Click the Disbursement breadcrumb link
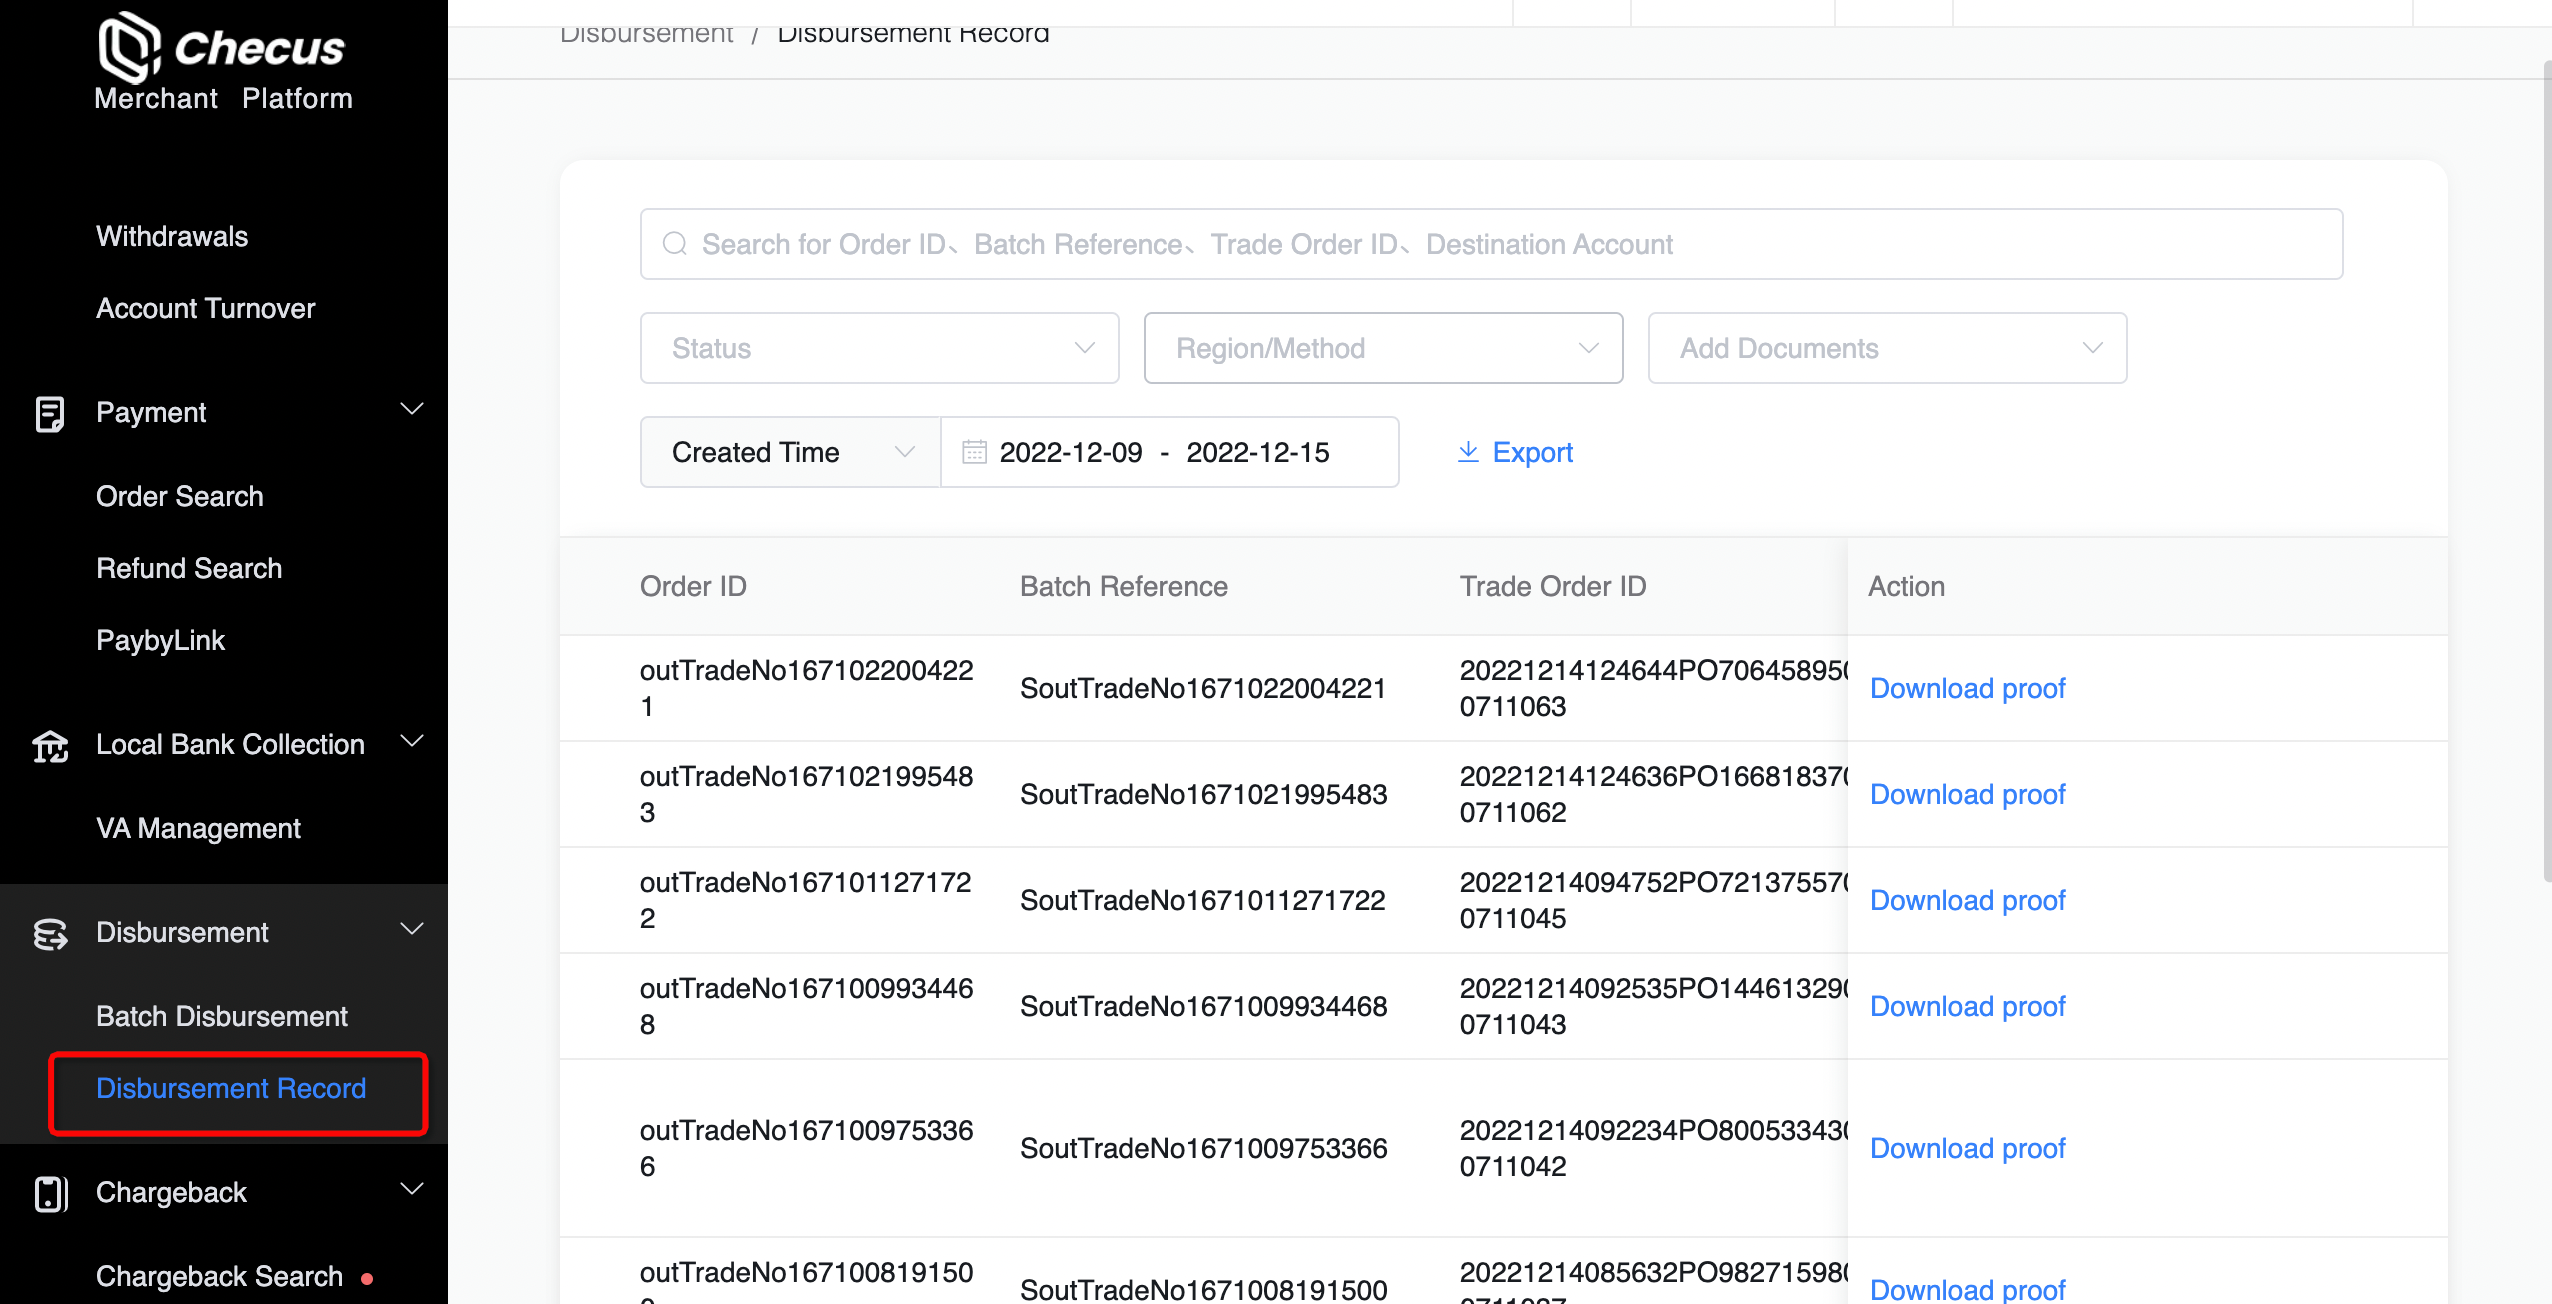 [646, 34]
